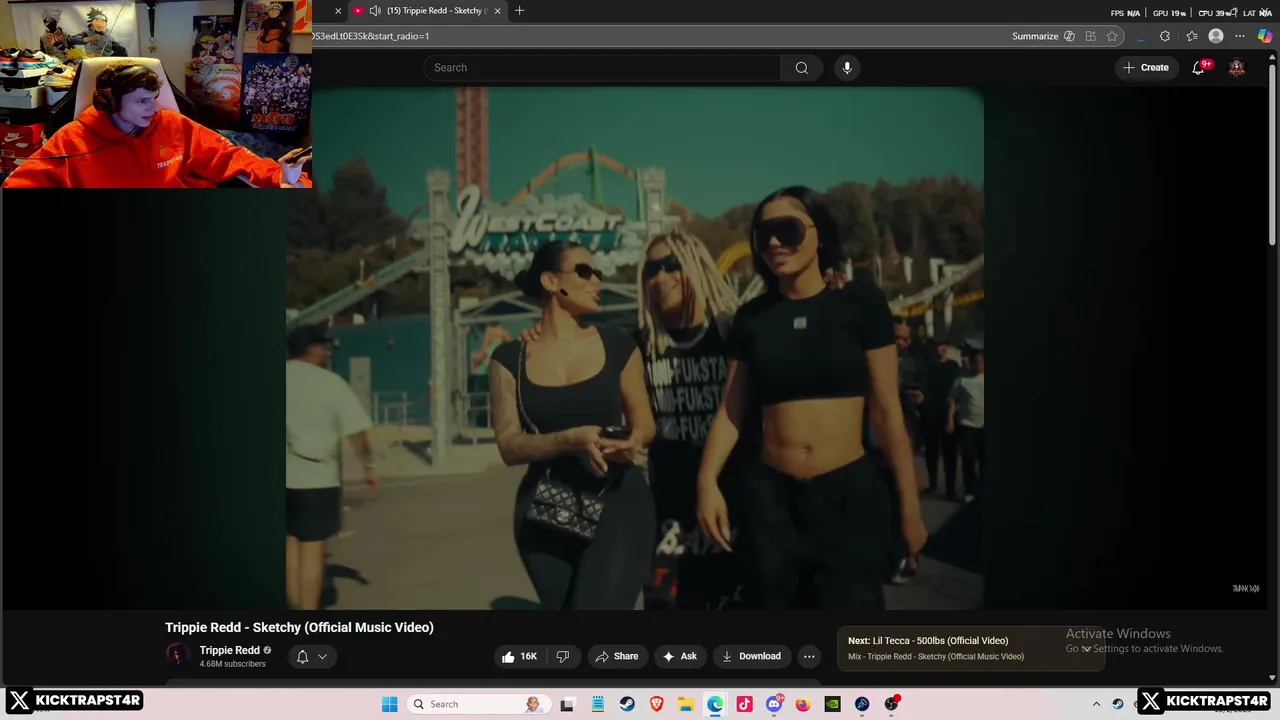Image resolution: width=1280 pixels, height=720 pixels.
Task: Open Discord from the taskbar
Action: click(x=774, y=704)
